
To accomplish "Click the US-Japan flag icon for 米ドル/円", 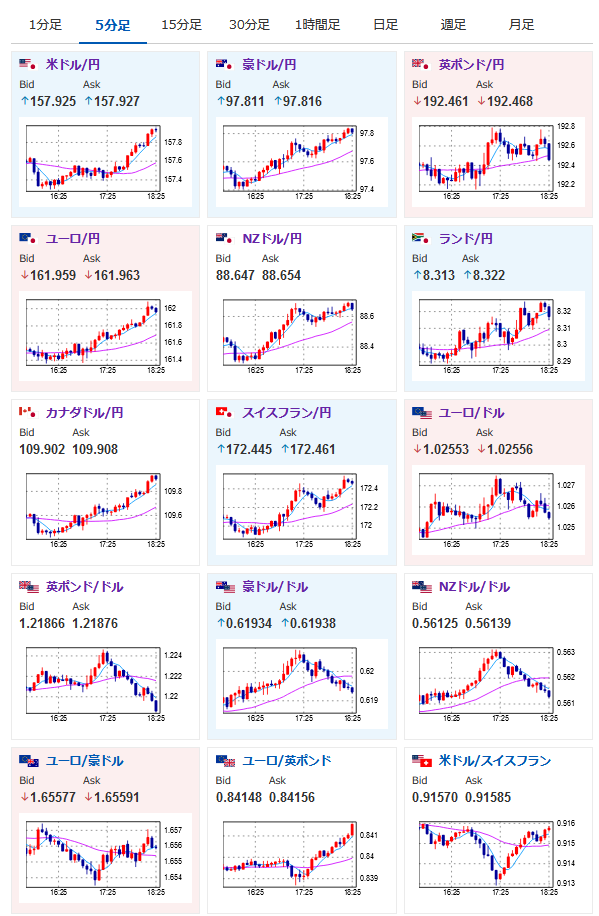I will (27, 64).
